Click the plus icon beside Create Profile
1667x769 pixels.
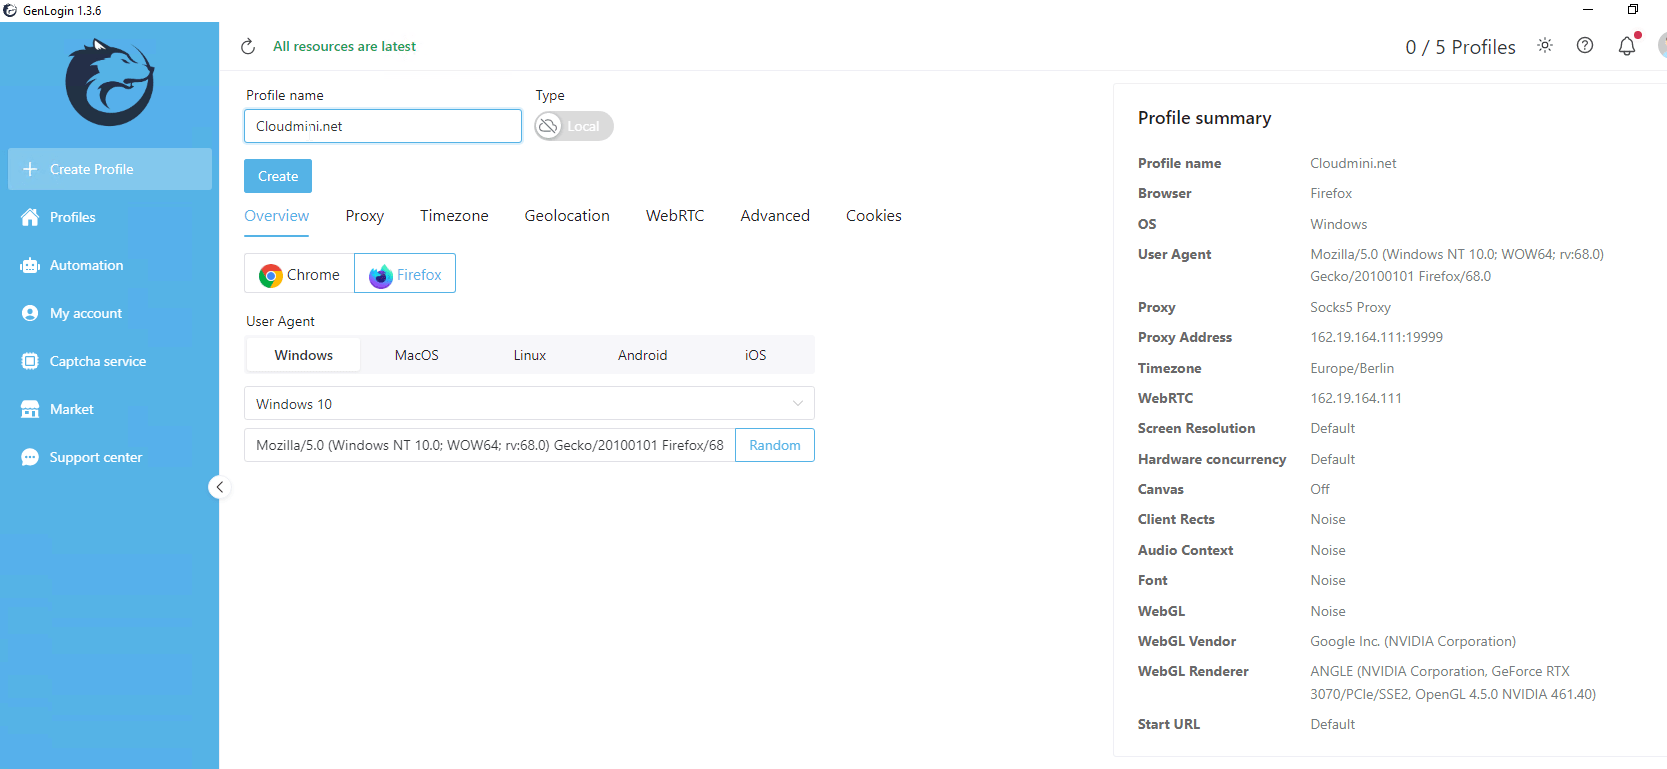[x=30, y=169]
